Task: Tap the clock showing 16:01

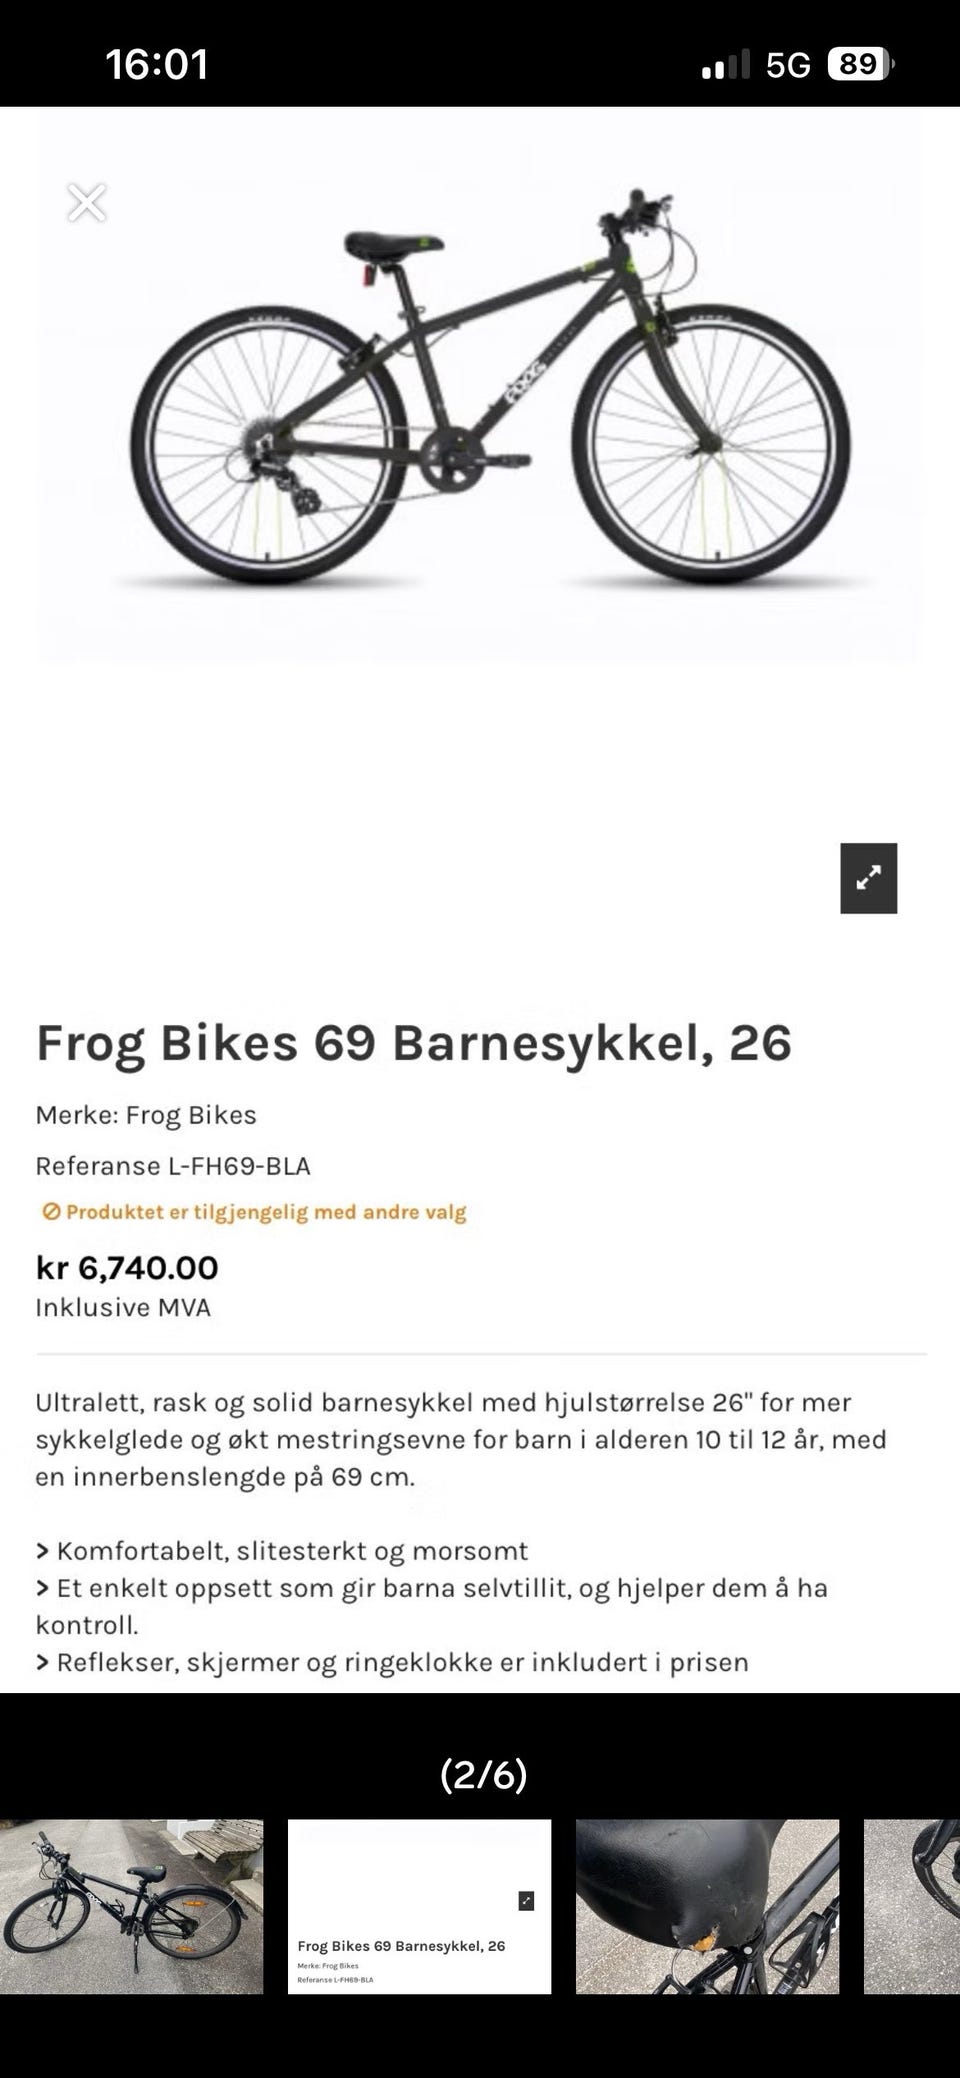Action: (x=157, y=65)
